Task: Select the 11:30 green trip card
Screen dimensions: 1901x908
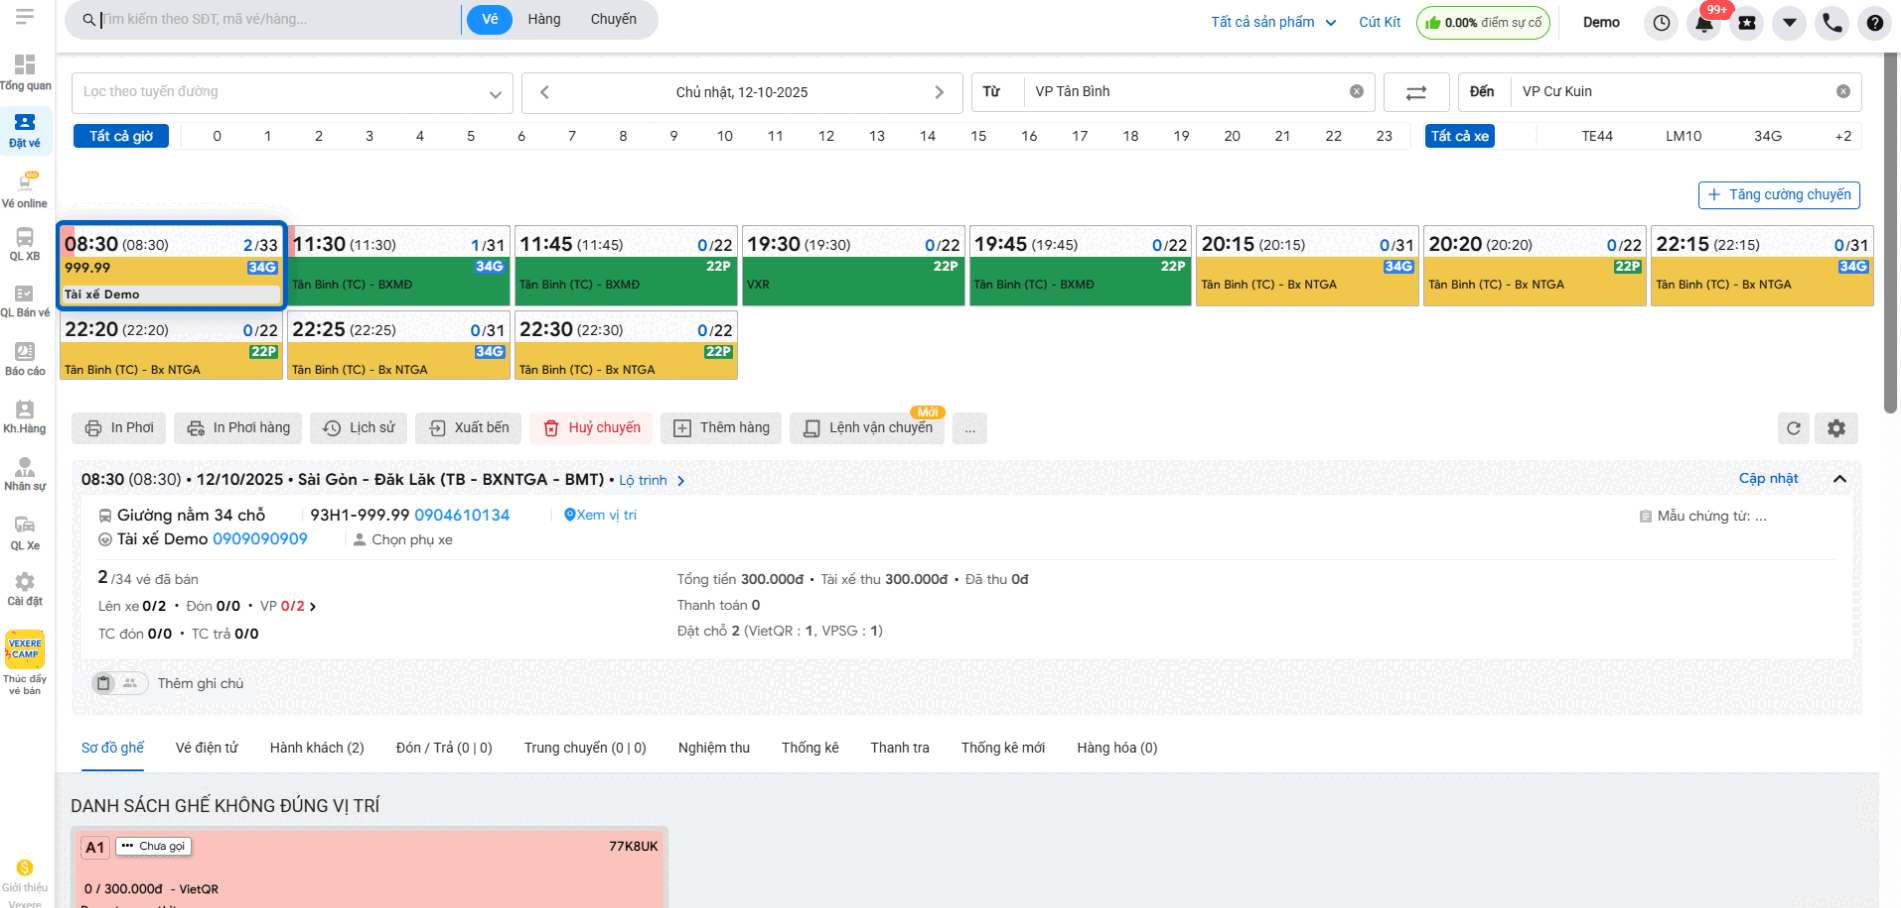Action: [398, 266]
